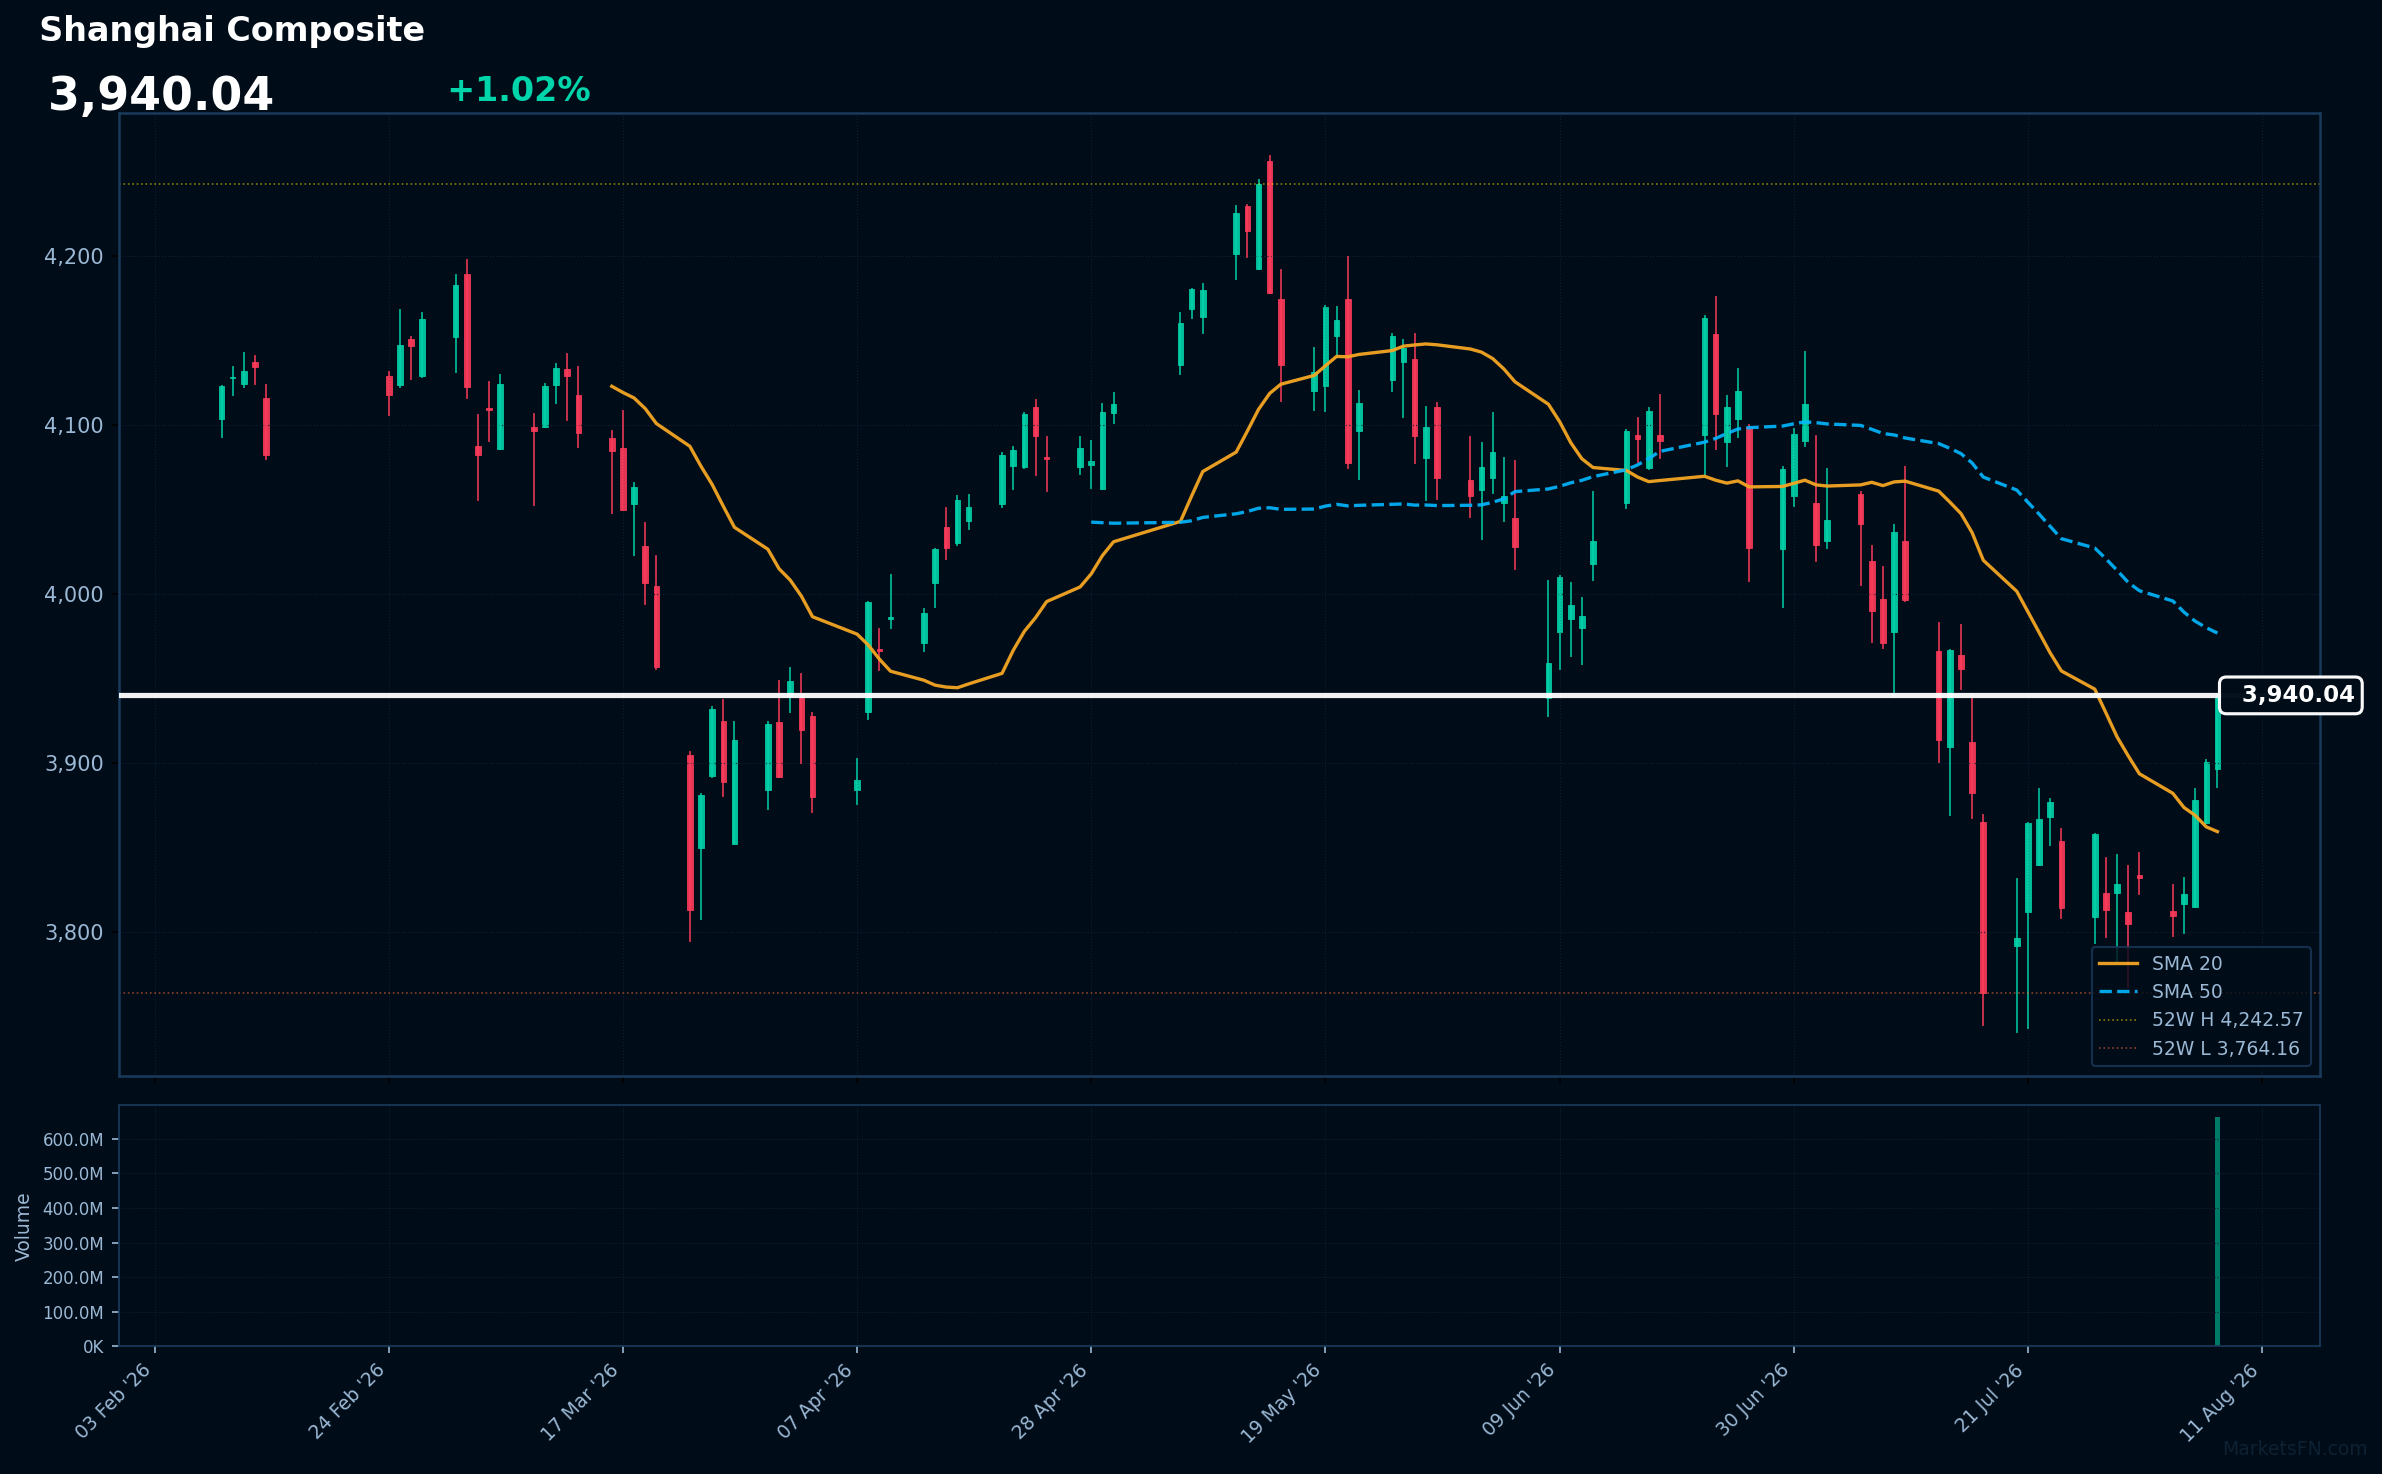Click the 3,940.04 current price tag

(x=2291, y=695)
